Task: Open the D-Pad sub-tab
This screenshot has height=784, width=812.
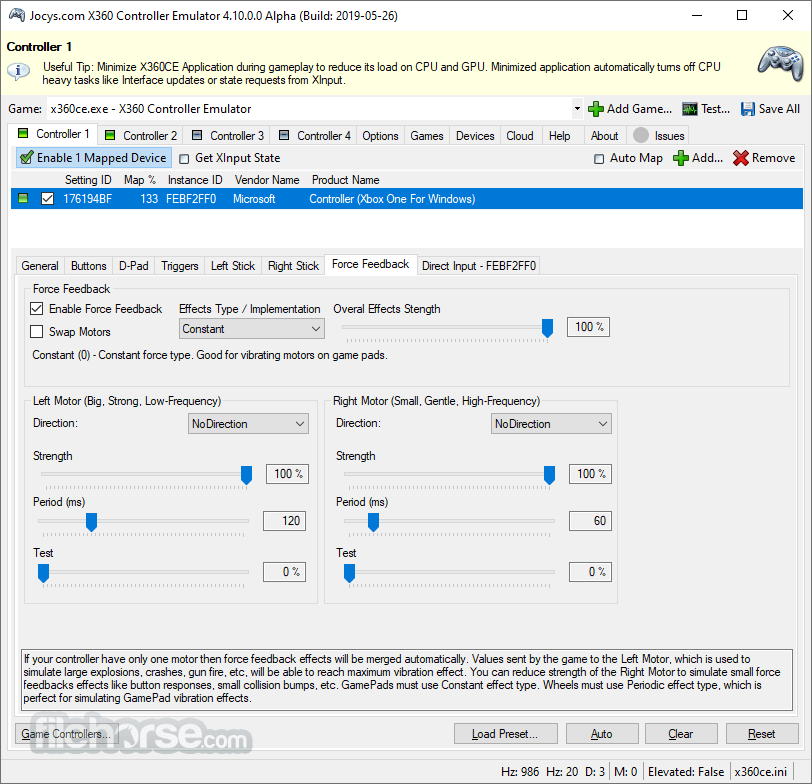Action: point(134,266)
